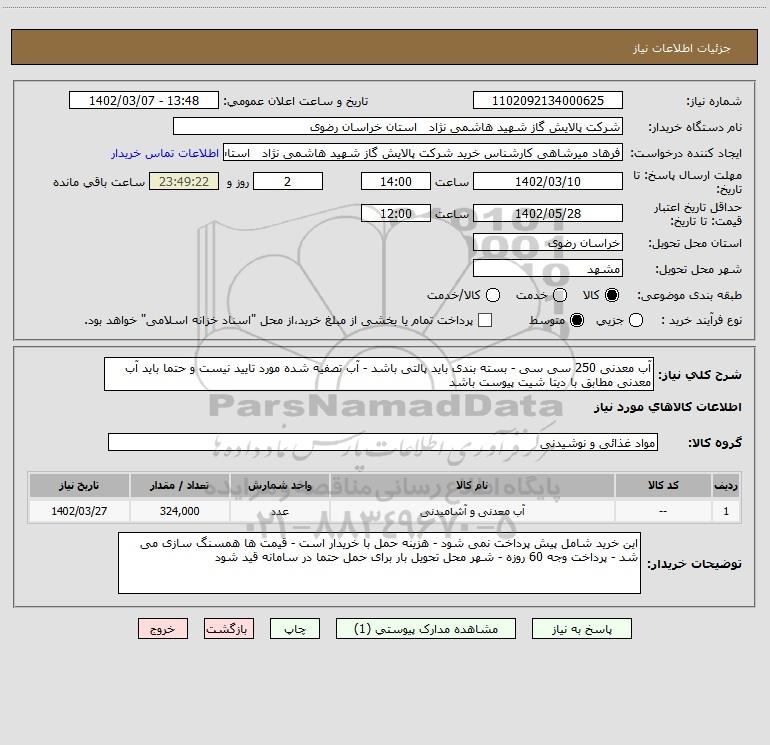Click the بازگشت back button
The image size is (770, 745).
click(x=229, y=629)
